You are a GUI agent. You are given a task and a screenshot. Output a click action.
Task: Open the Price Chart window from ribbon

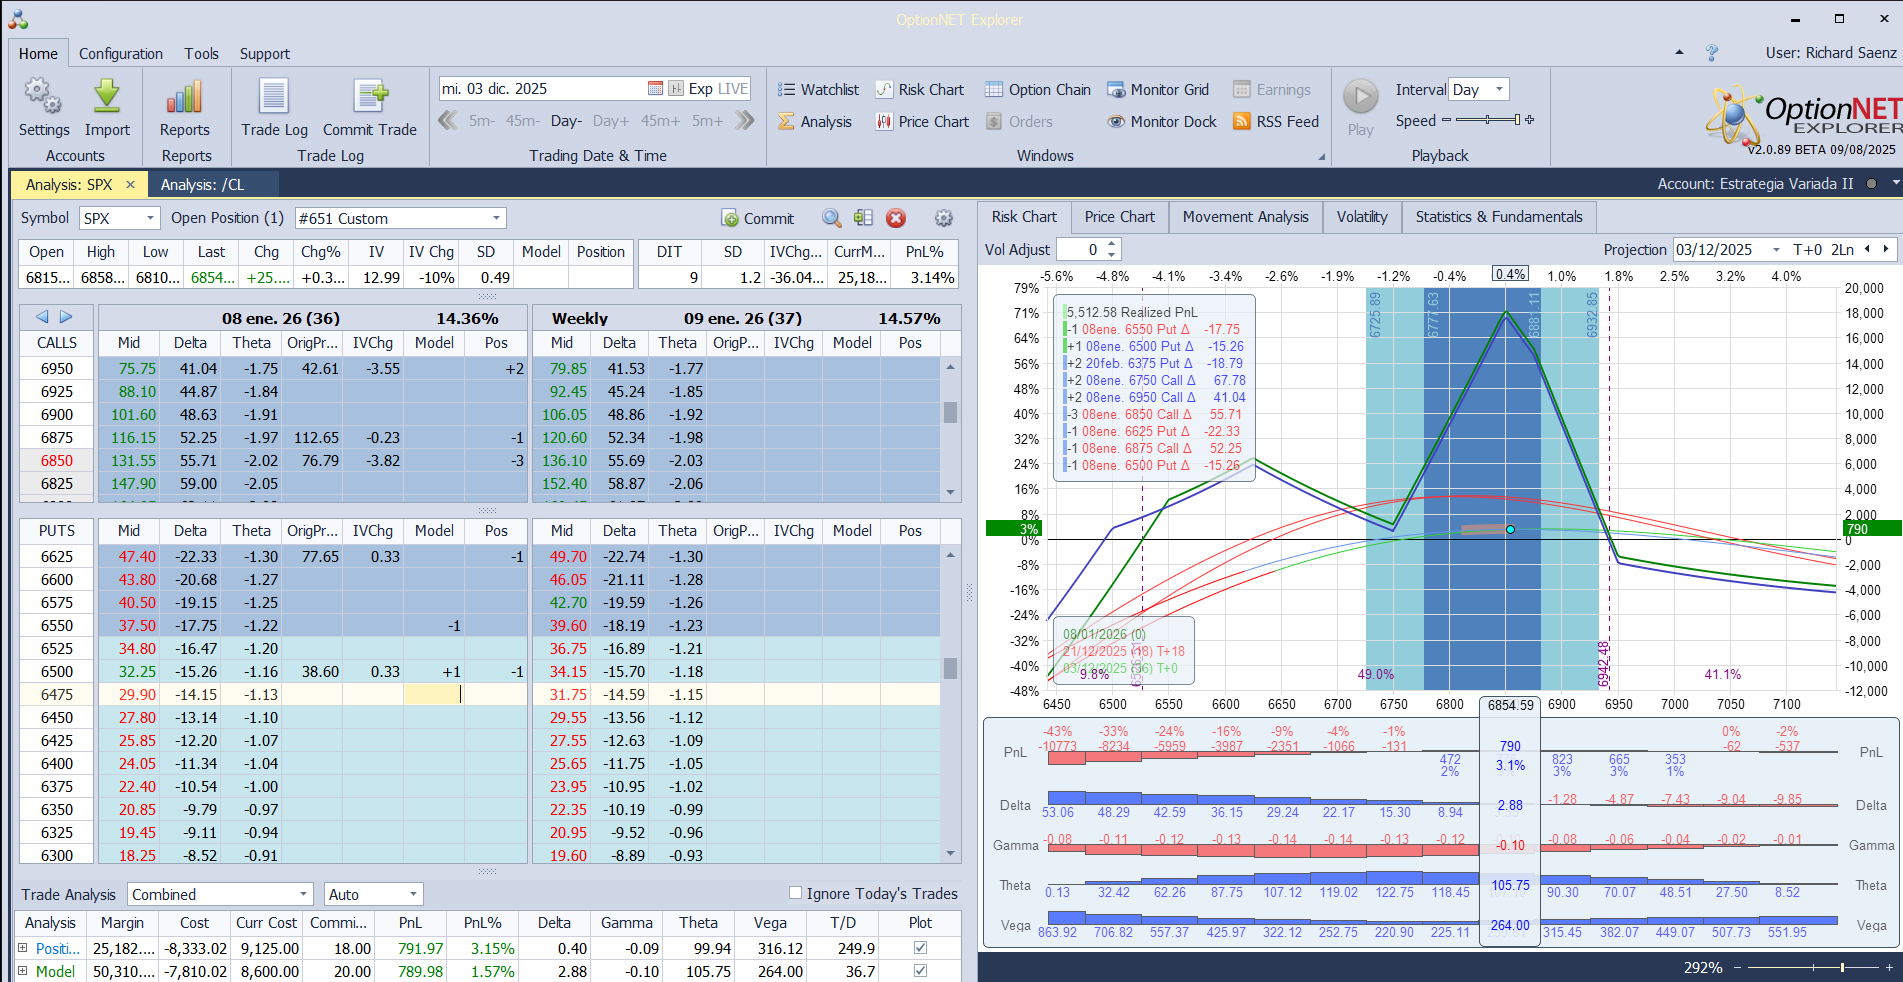pyautogui.click(x=922, y=121)
